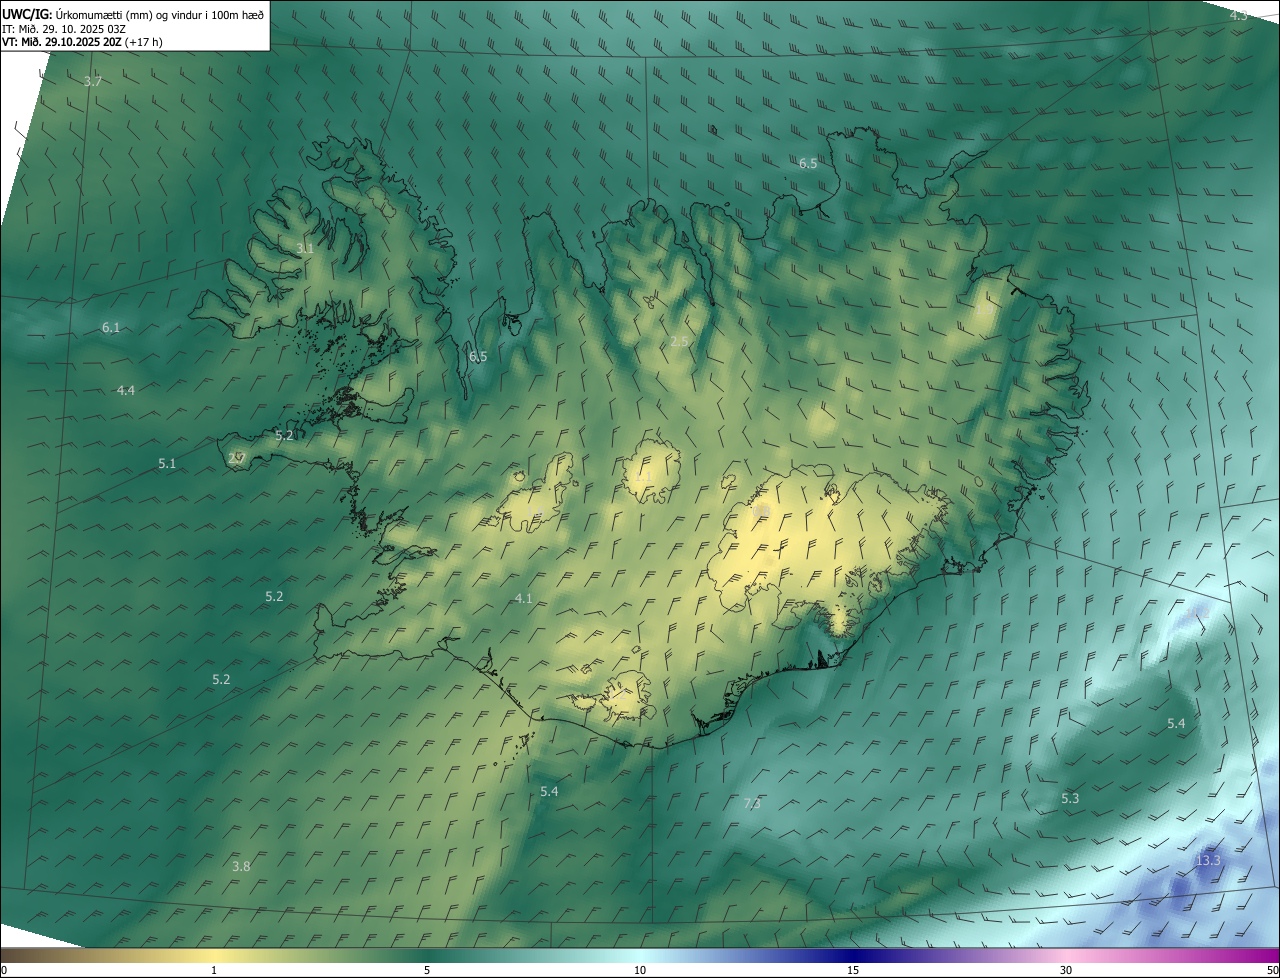
Task: Select the 5.1 value west of Snæfellsnes
Action: pyautogui.click(x=167, y=464)
